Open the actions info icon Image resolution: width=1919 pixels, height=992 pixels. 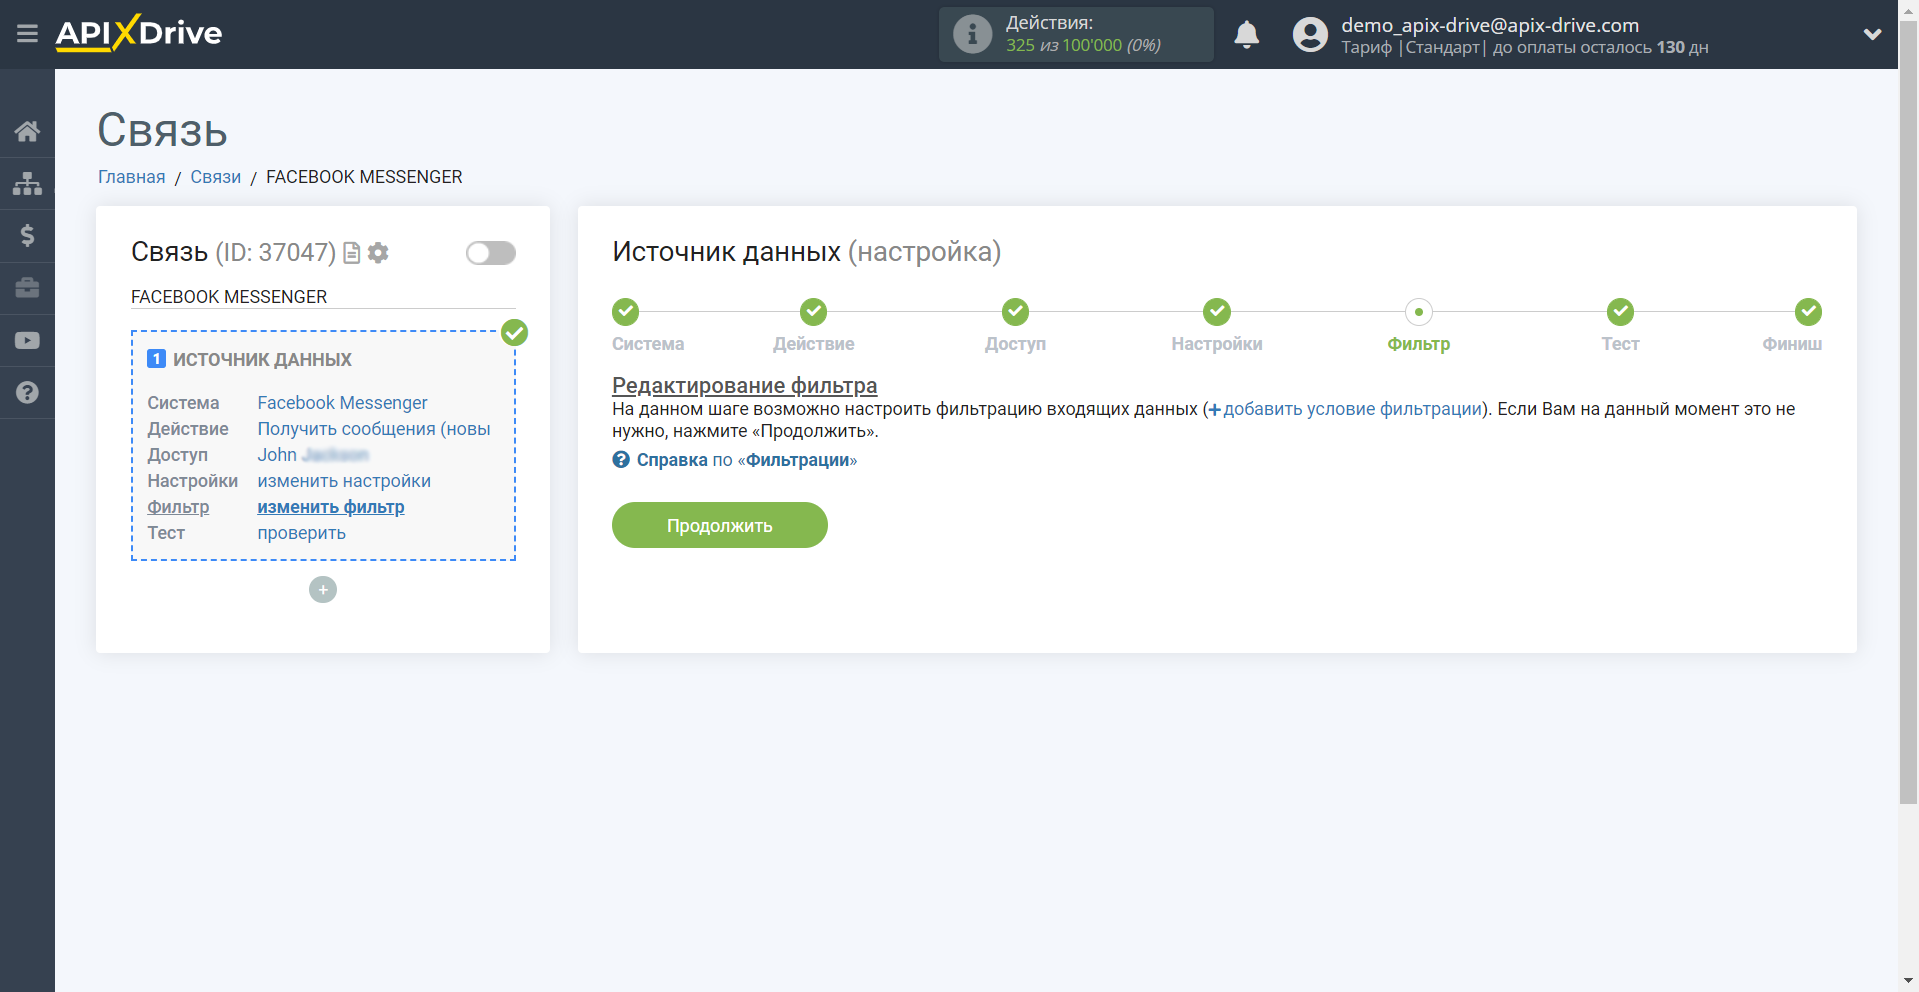pyautogui.click(x=972, y=34)
